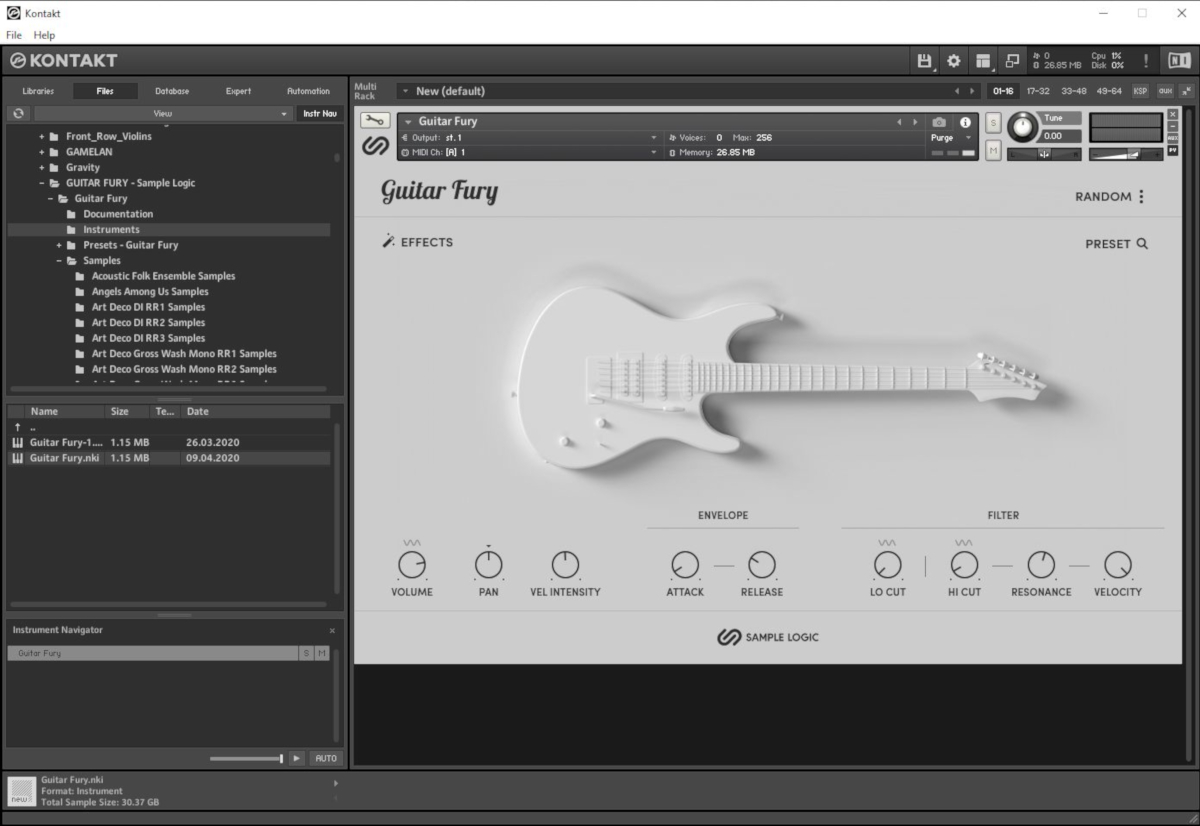1200x826 pixels.
Task: Show instrument info icon
Action: pyautogui.click(x=965, y=122)
